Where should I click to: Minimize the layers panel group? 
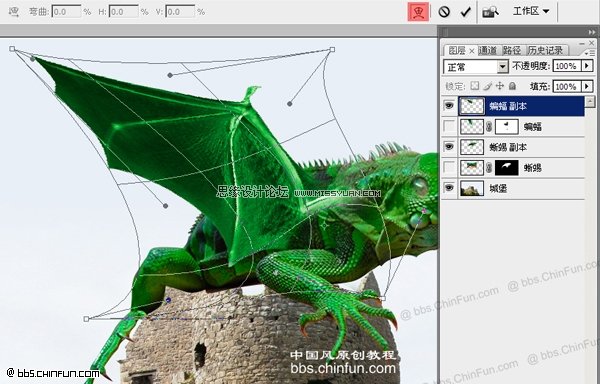click(581, 43)
